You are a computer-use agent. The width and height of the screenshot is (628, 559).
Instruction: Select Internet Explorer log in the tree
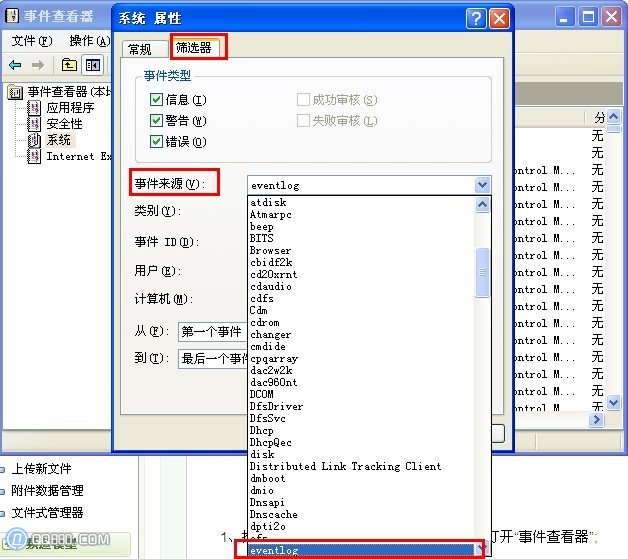point(78,156)
